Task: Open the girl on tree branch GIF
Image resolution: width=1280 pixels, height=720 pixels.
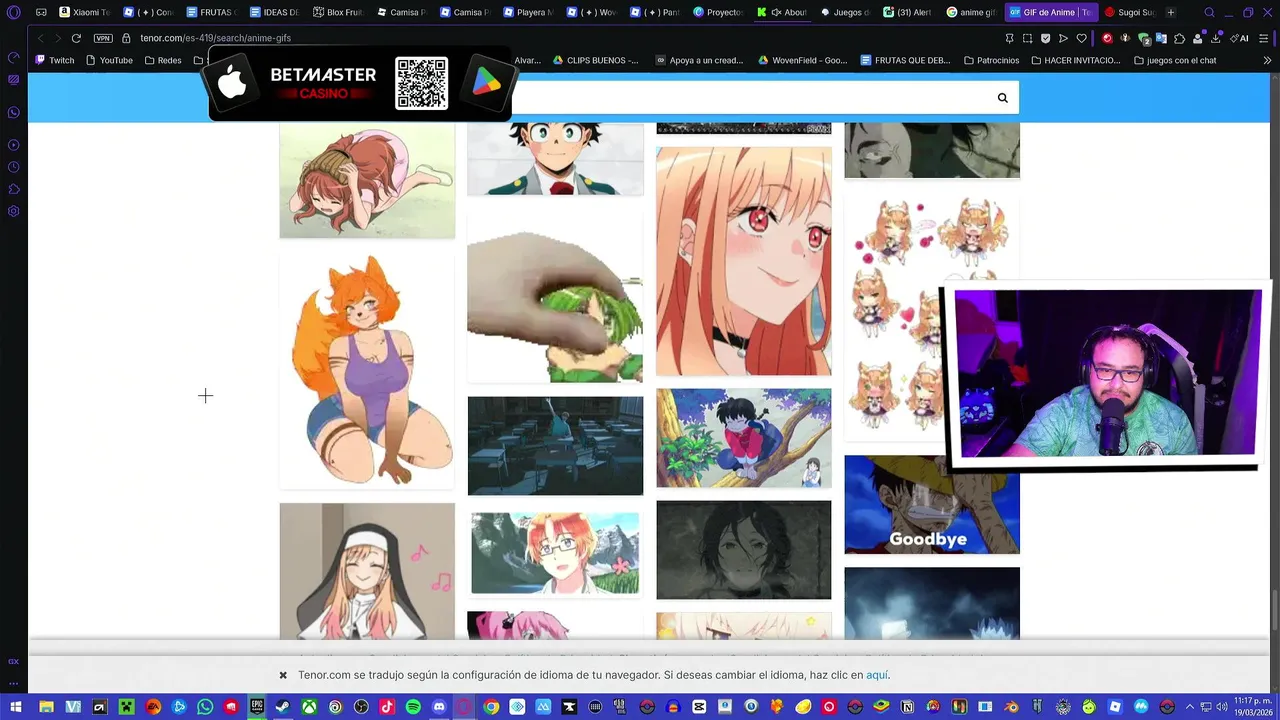Action: pyautogui.click(x=744, y=438)
